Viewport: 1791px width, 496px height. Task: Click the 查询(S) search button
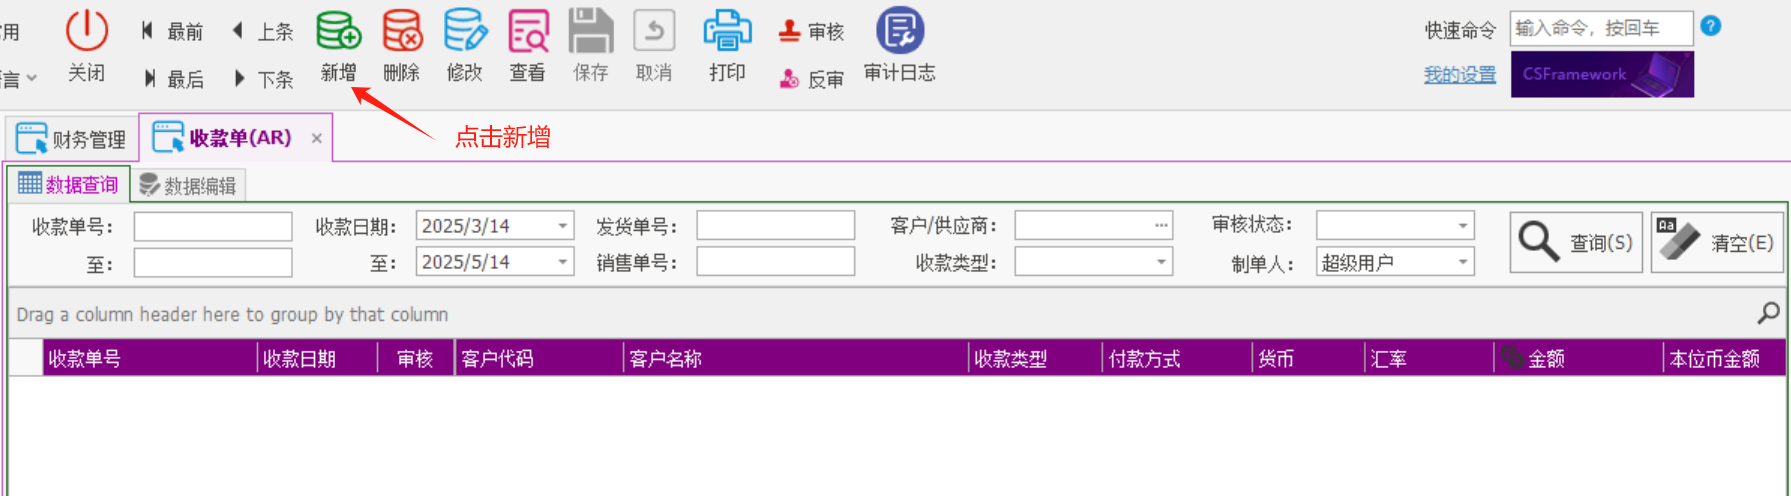point(1576,242)
